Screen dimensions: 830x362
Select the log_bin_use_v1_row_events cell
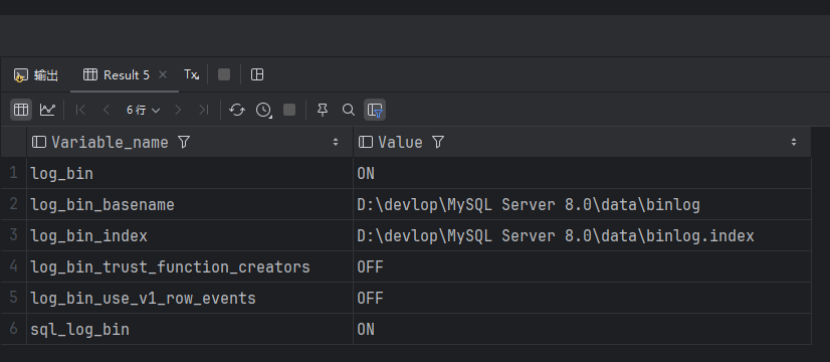[x=190, y=298]
